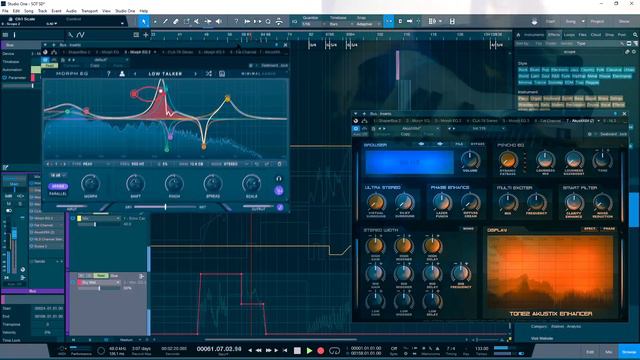
Task: Select the Arrow tool in toolbar
Action: (144, 21)
